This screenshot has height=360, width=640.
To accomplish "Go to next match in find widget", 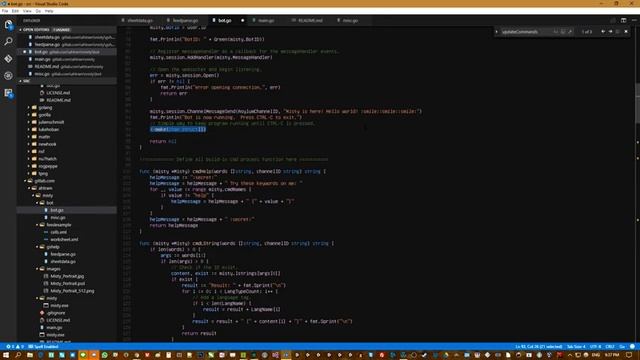I will pos(611,31).
